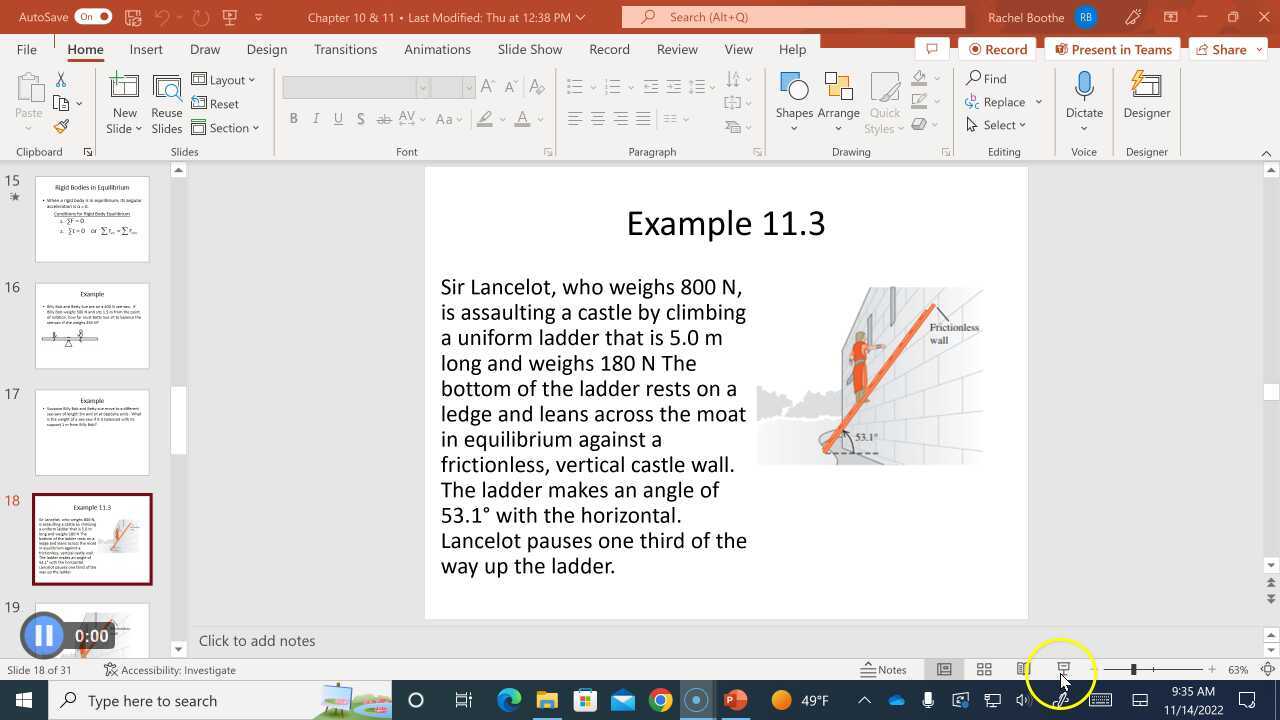This screenshot has width=1280, height=720.
Task: Expand the Layout dropdown
Action: coord(224,79)
